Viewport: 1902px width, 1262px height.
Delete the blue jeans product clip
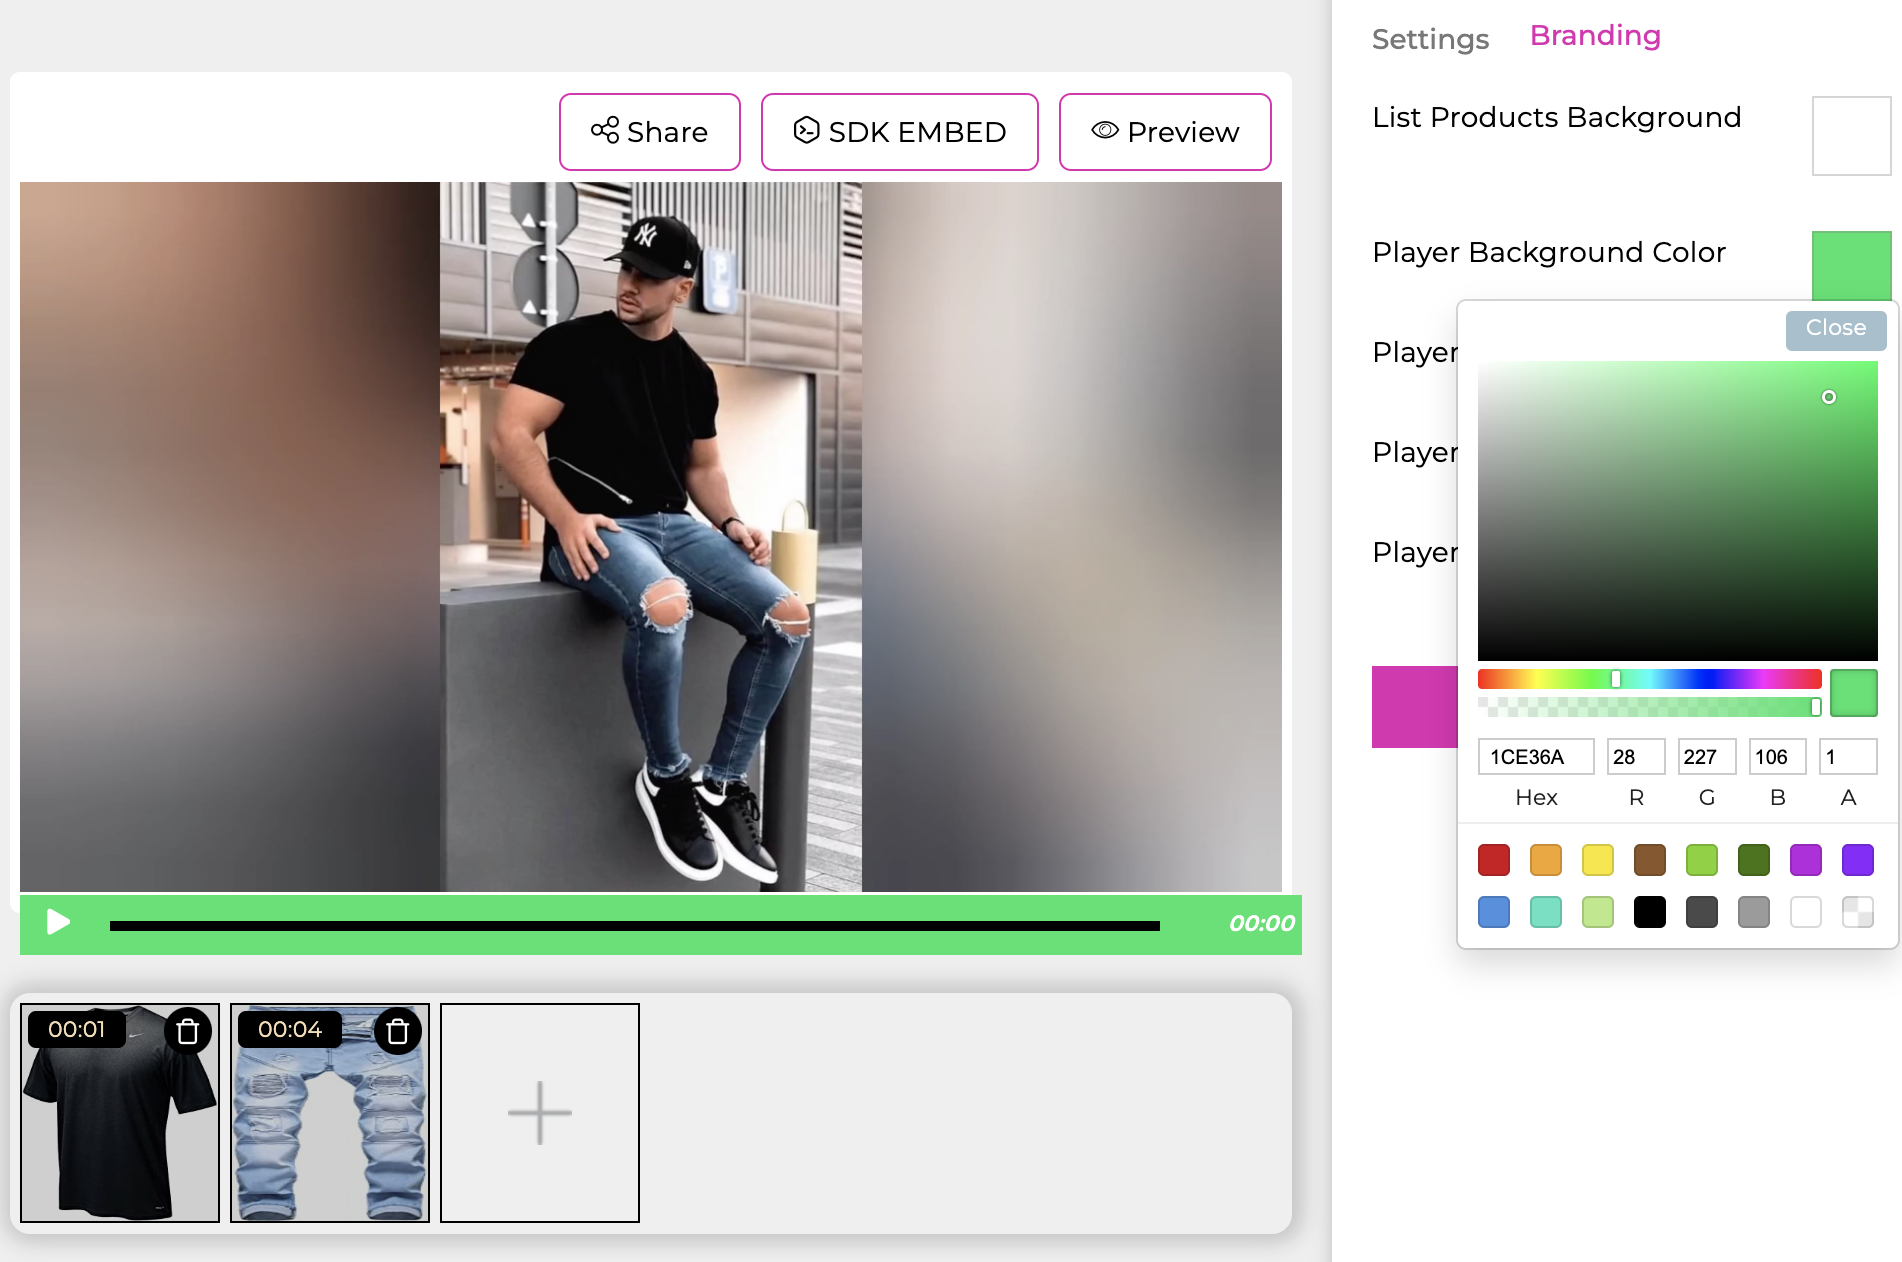[398, 1031]
